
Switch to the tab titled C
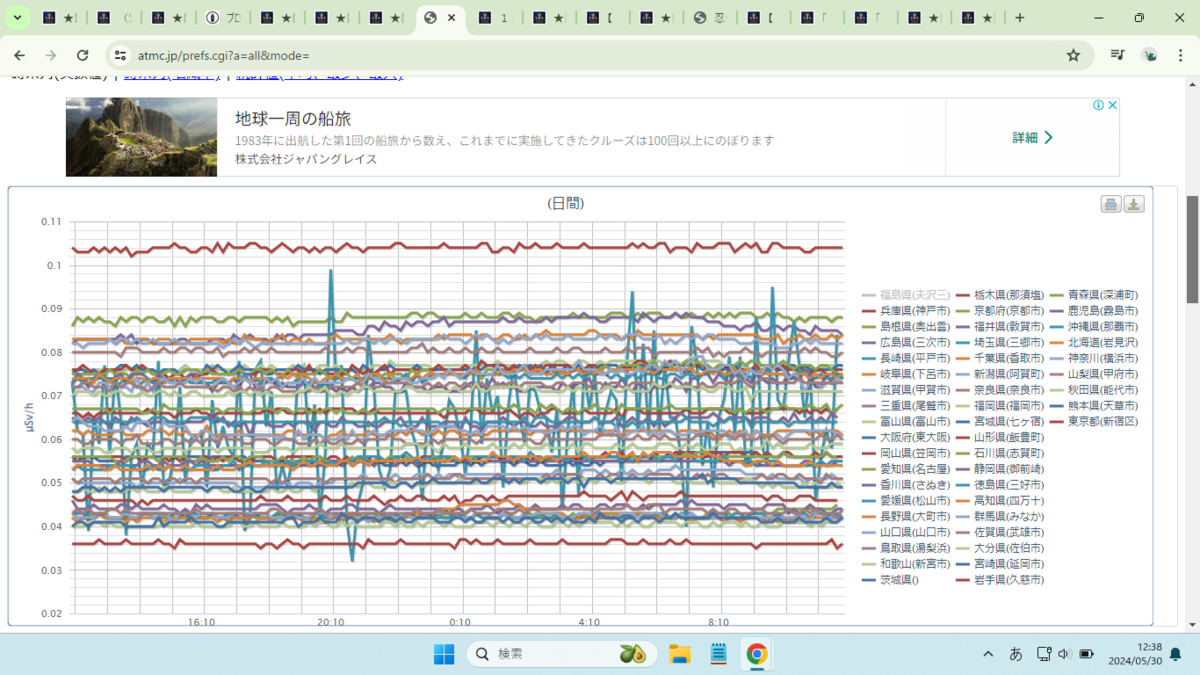coord(115,18)
